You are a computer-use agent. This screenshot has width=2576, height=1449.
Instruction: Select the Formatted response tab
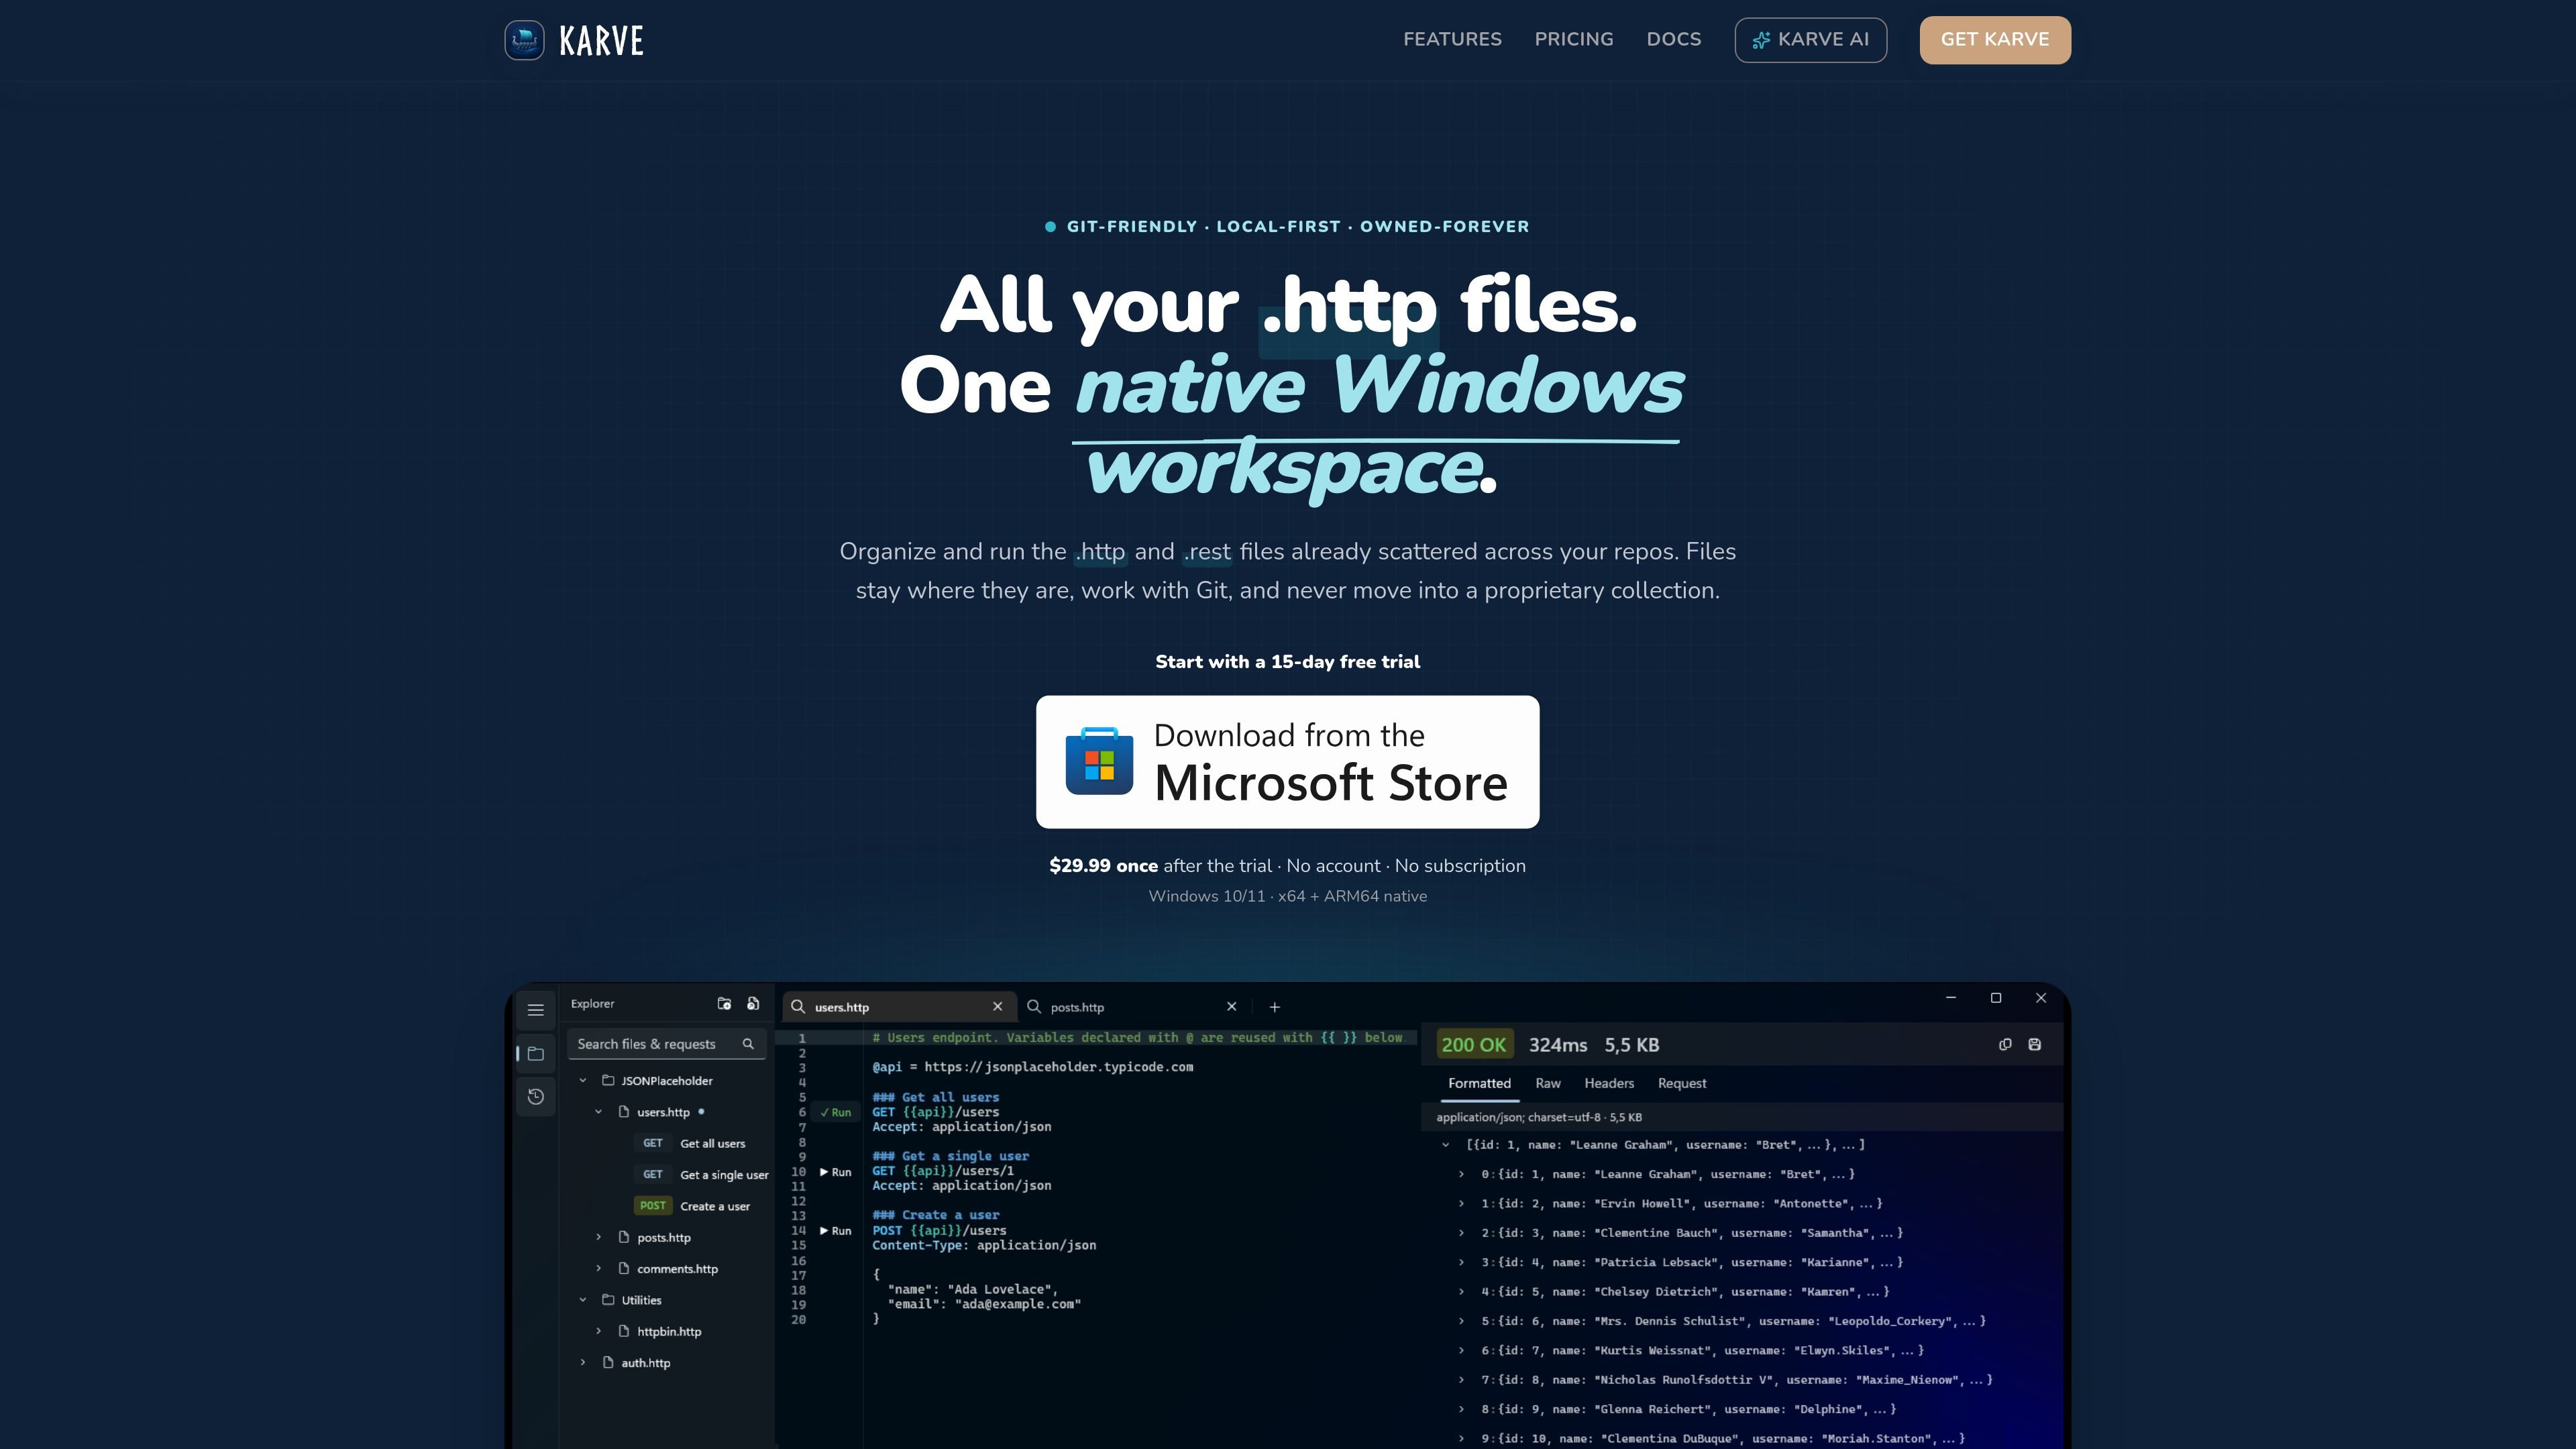[1479, 1084]
